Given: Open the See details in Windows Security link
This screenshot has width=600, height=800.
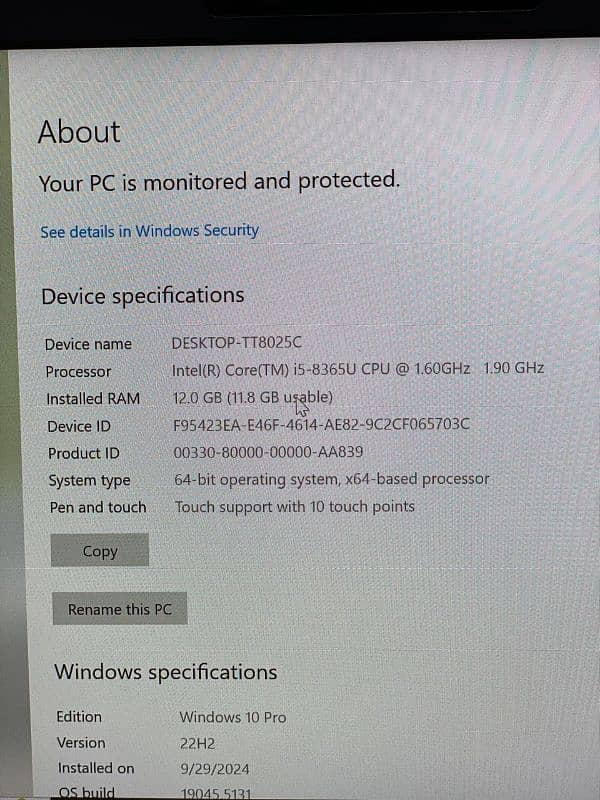Looking at the screenshot, I should coord(149,231).
